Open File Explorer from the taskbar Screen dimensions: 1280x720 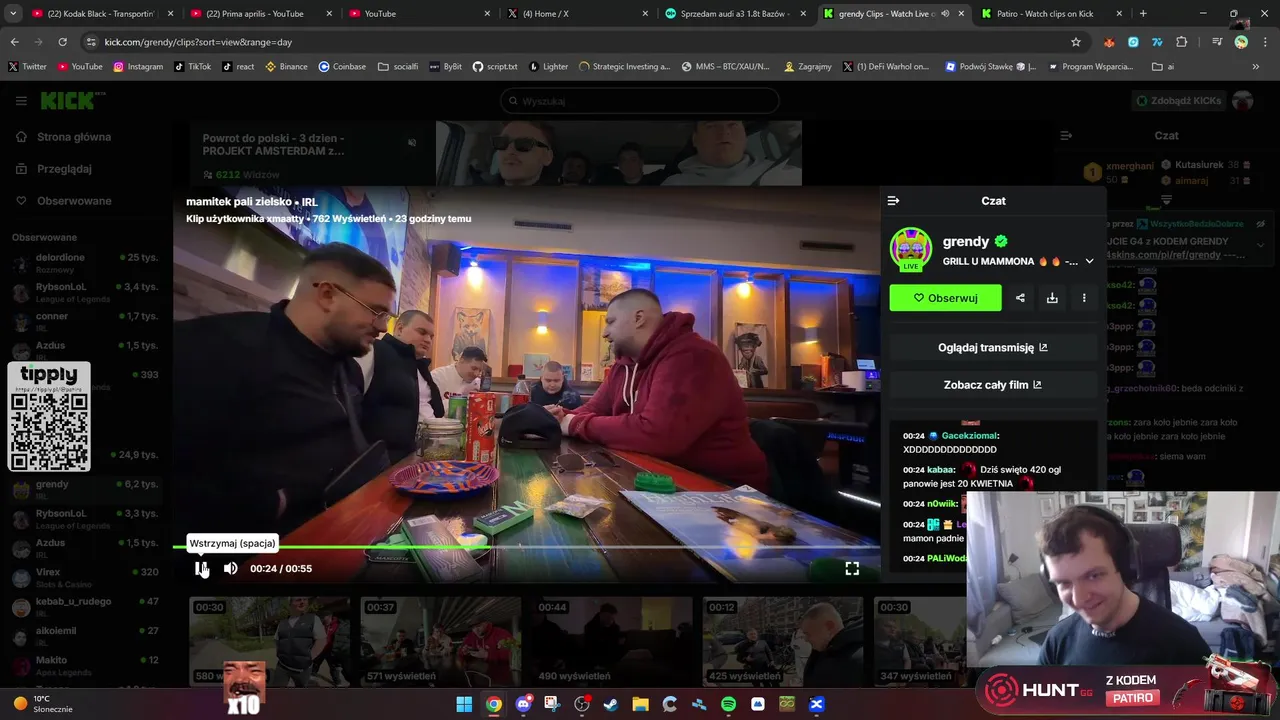[640, 704]
